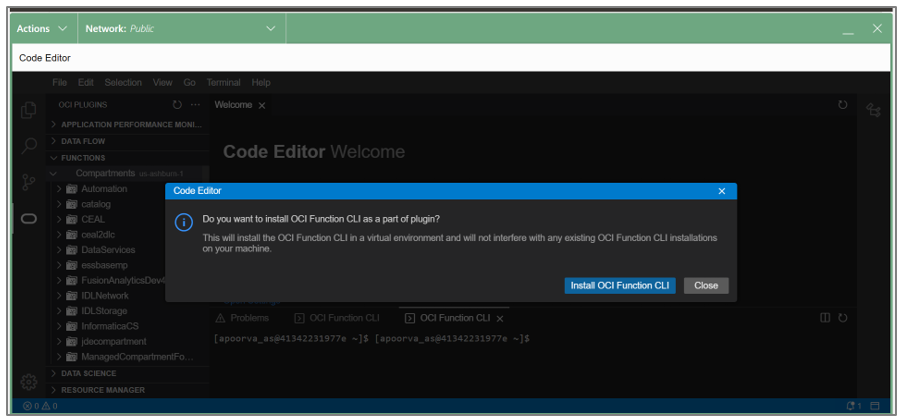
Task: Click the Close button in the dialog
Action: [706, 285]
